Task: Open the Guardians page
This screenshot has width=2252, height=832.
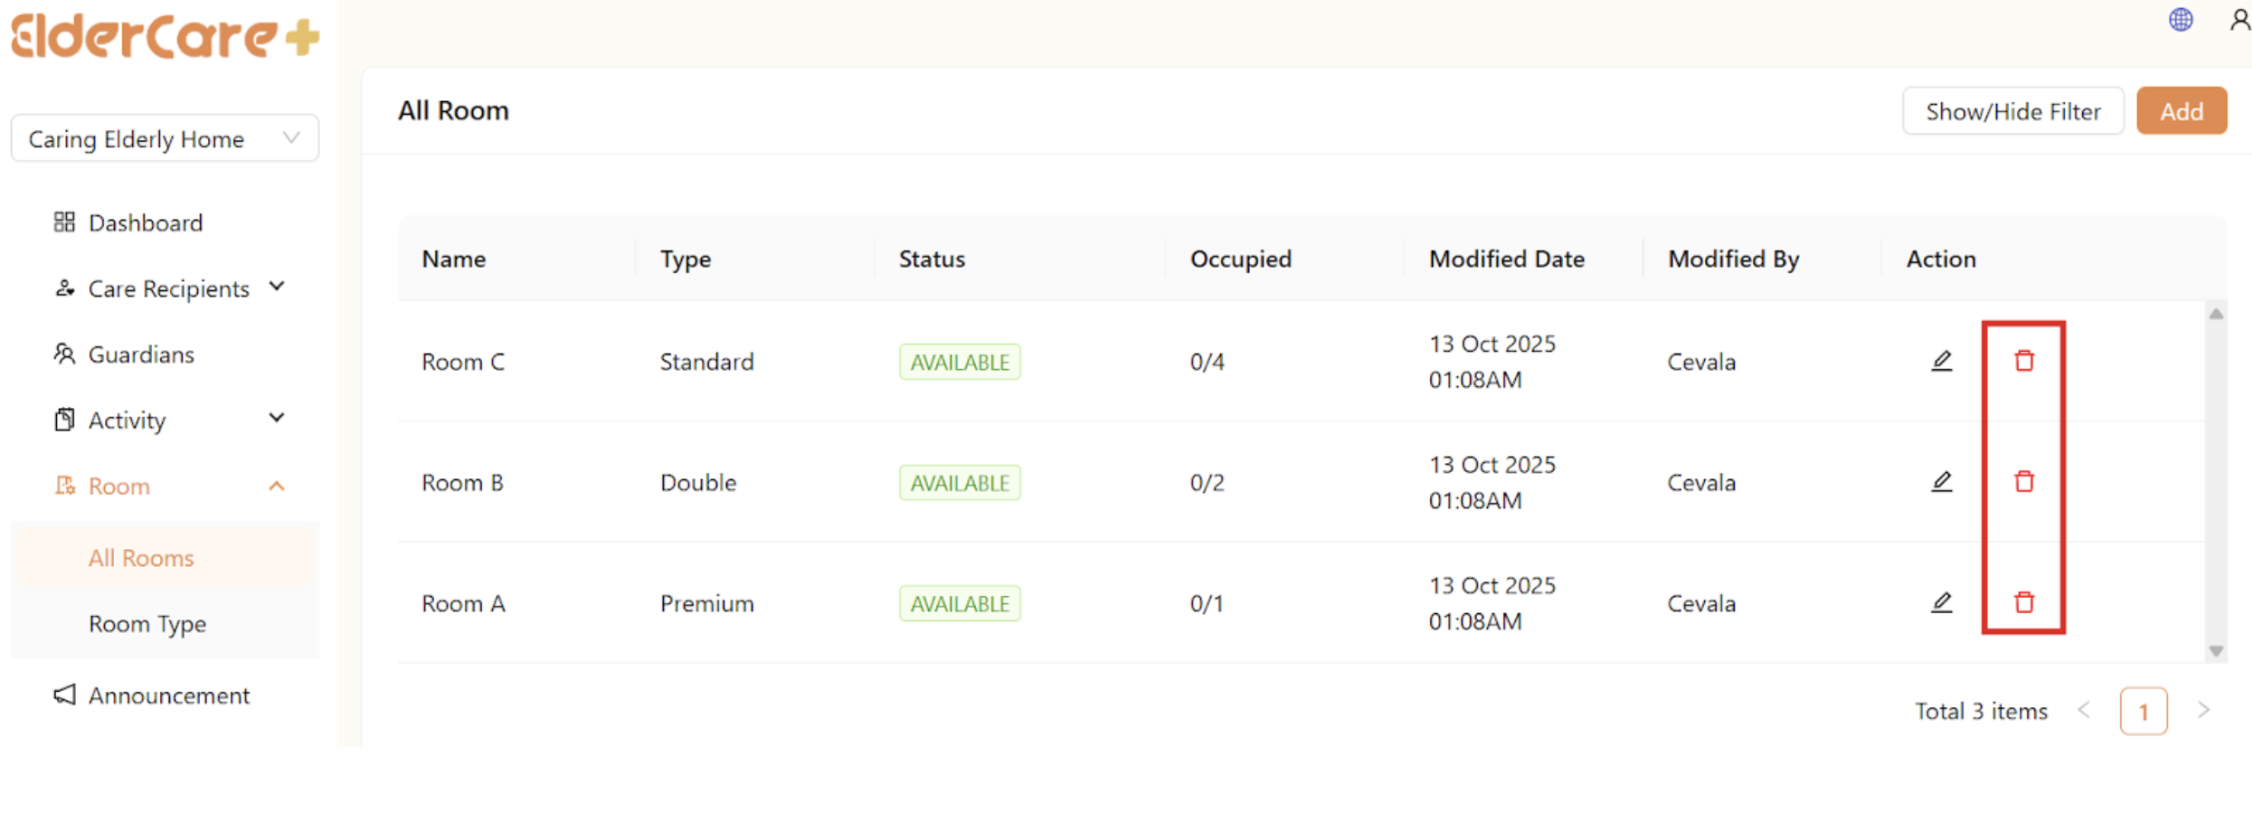Action: pos(141,355)
